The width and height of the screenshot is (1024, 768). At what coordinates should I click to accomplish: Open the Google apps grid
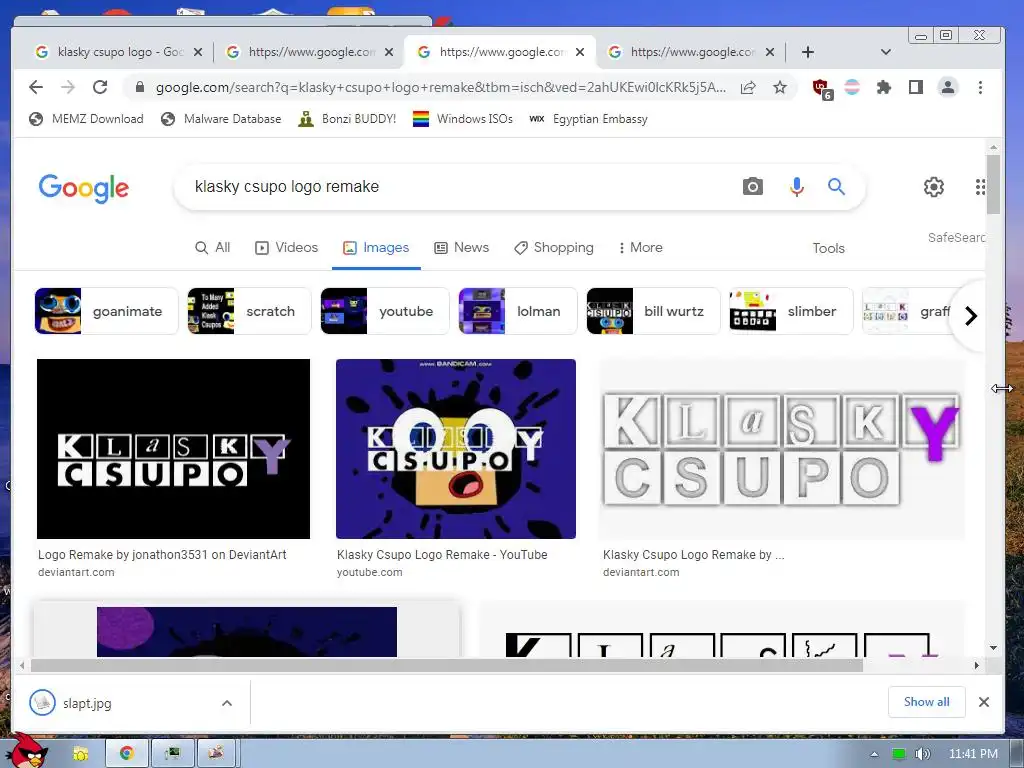[980, 187]
